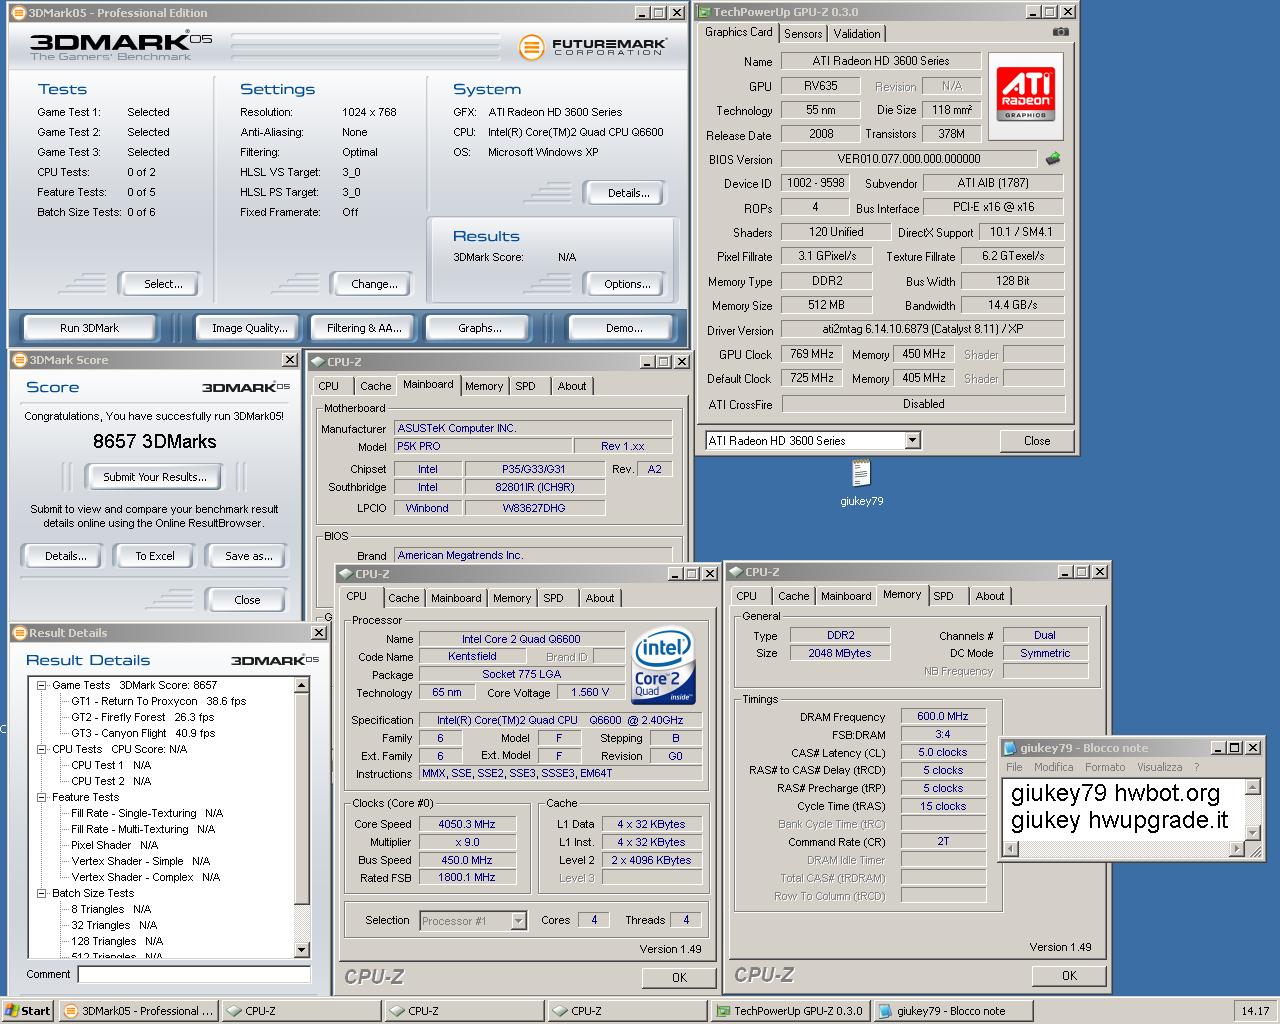This screenshot has width=1280, height=1024.
Task: Click the Intel Core 2 Quad logo
Action: click(x=664, y=664)
